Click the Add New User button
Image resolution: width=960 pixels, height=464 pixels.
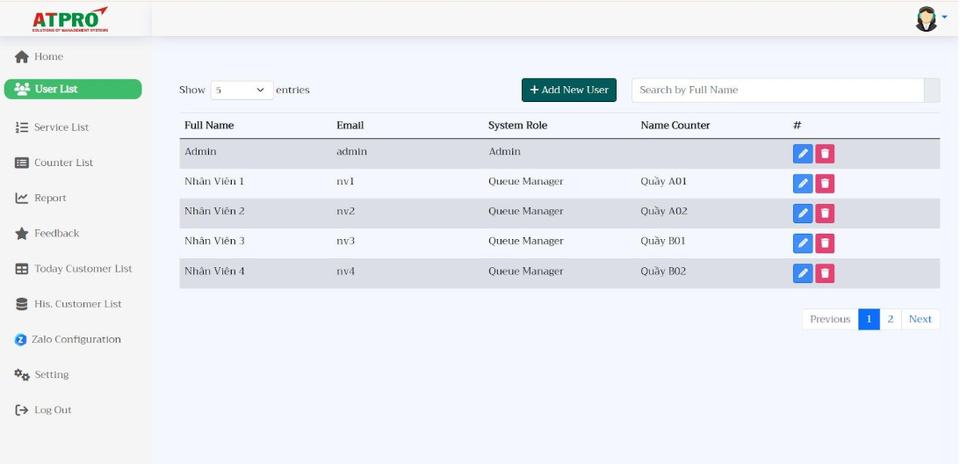click(569, 90)
